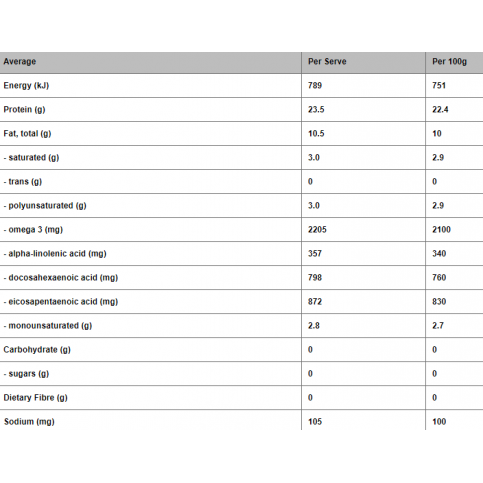483x483 pixels.
Task: Click the Per 100g column header
Action: pos(449,62)
